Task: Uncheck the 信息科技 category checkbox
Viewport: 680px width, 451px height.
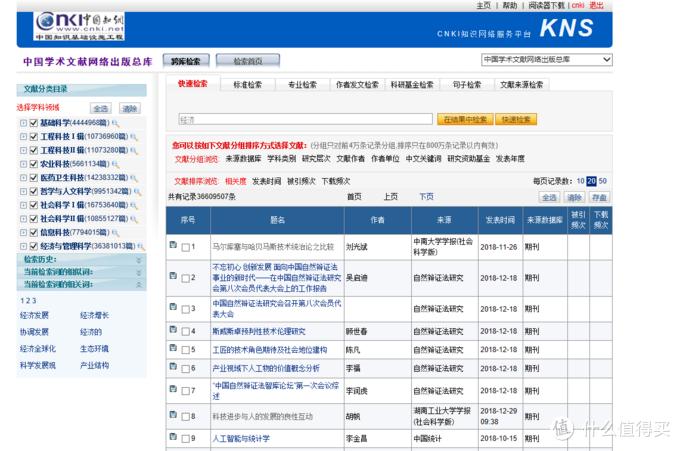Action: 34,232
